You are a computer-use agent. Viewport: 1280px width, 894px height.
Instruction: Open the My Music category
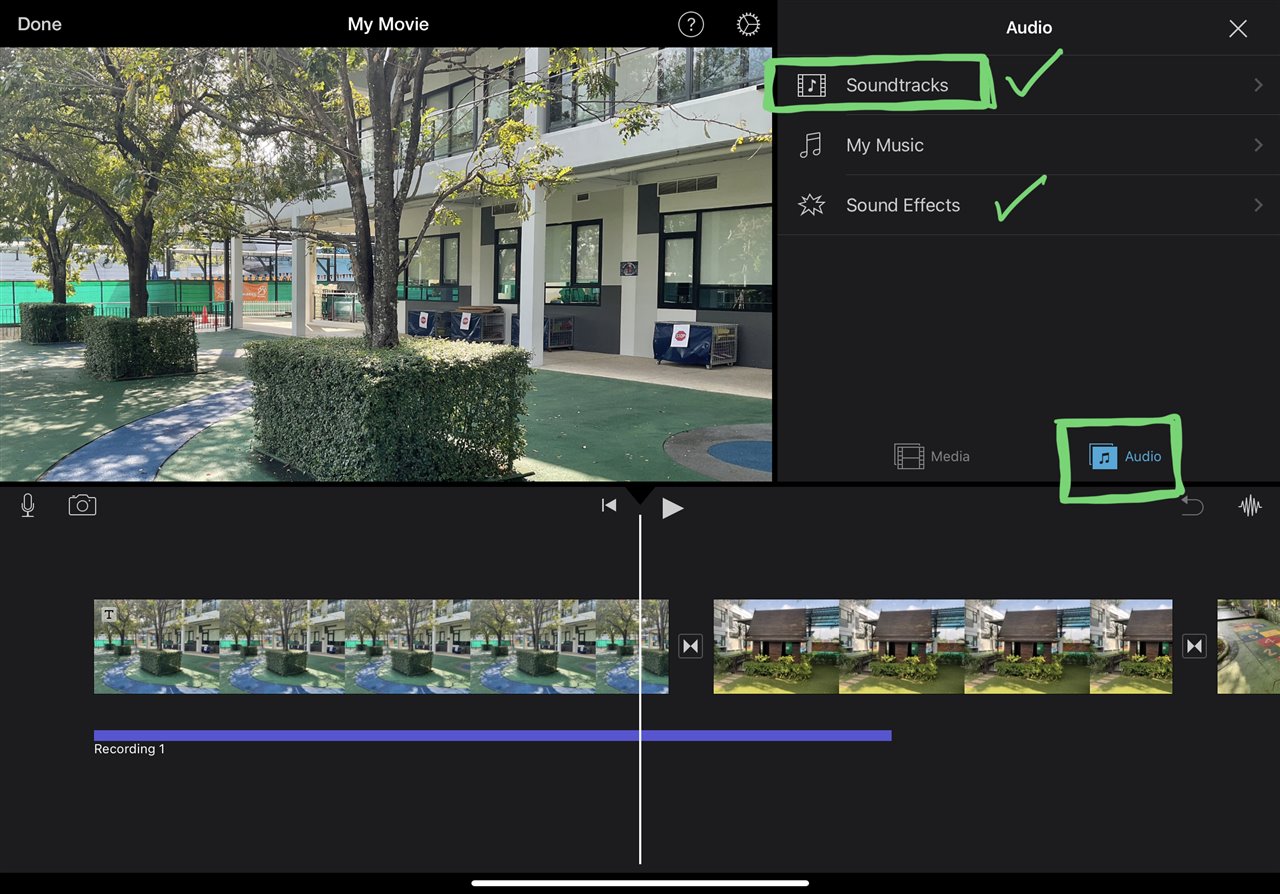(x=1029, y=145)
